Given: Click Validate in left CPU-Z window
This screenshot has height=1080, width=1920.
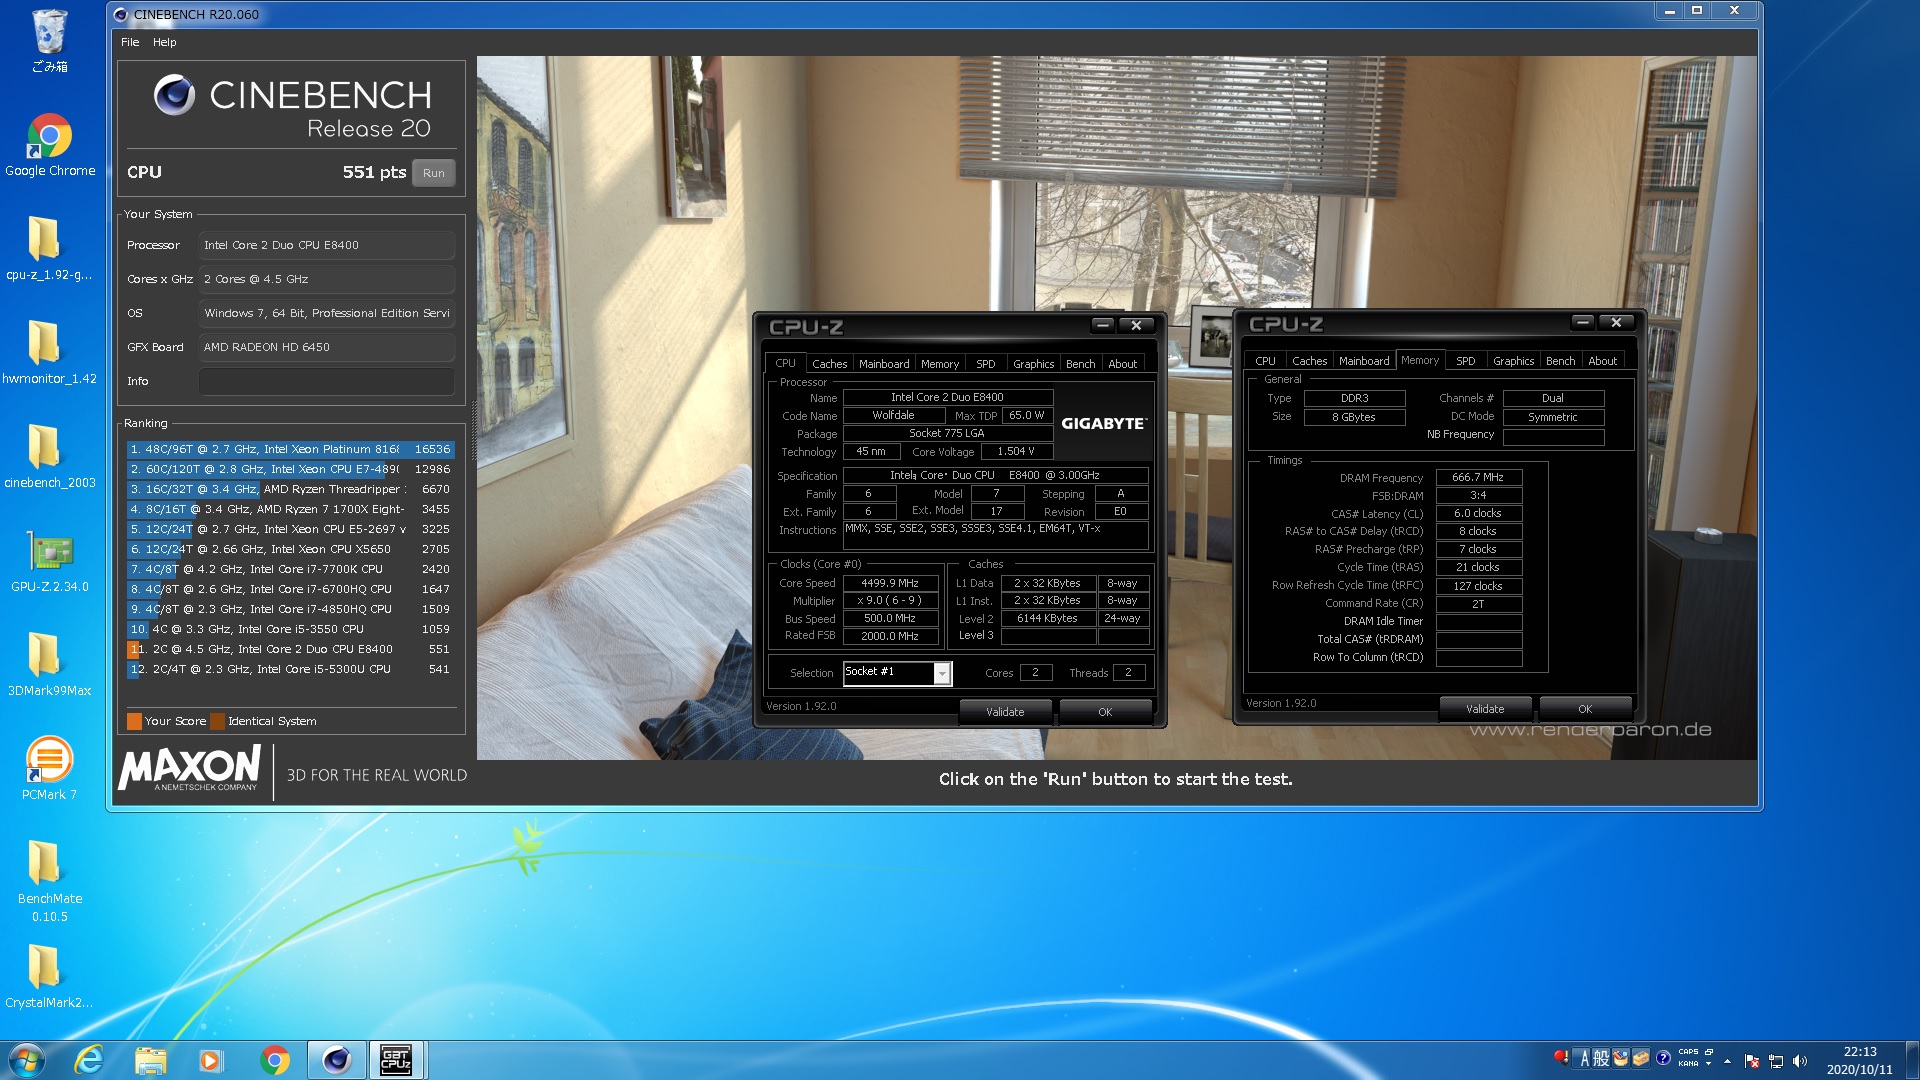Looking at the screenshot, I should click(1005, 712).
